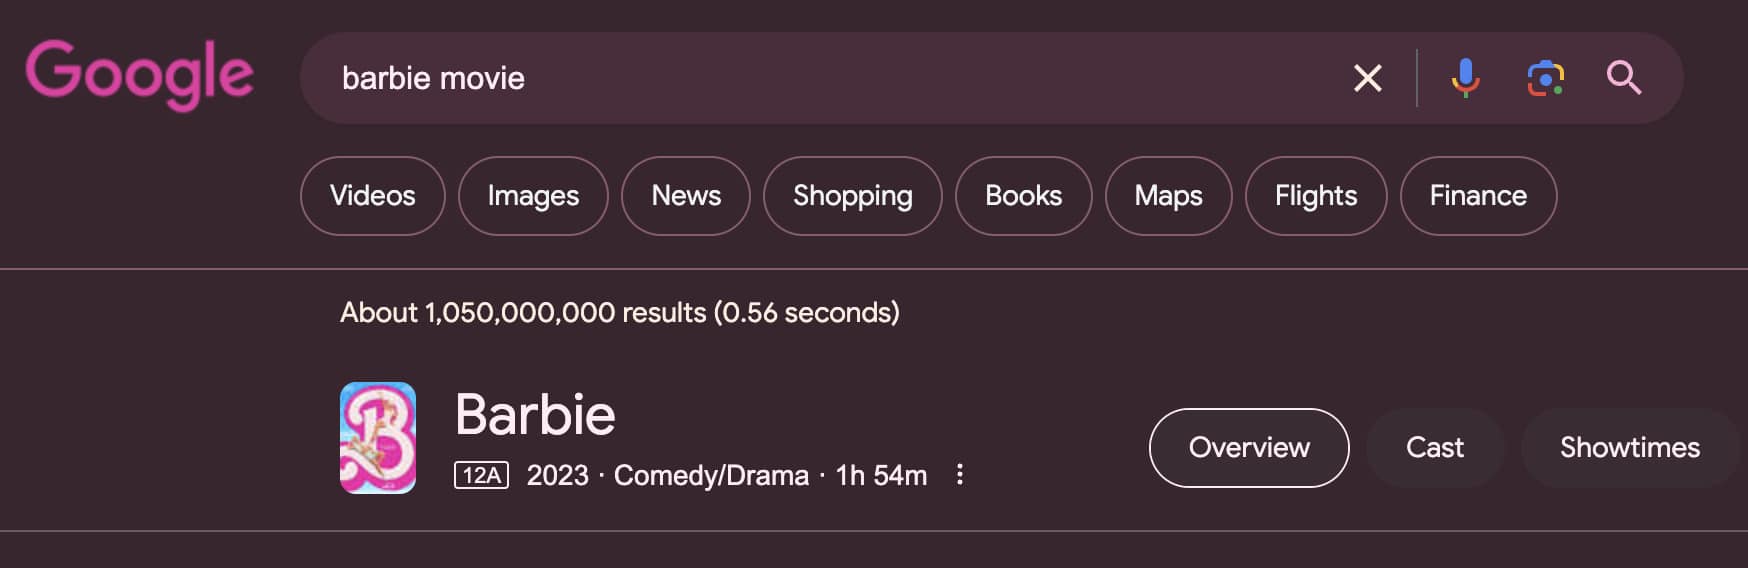The image size is (1748, 568).
Task: Go to Maps results
Action: (1168, 196)
